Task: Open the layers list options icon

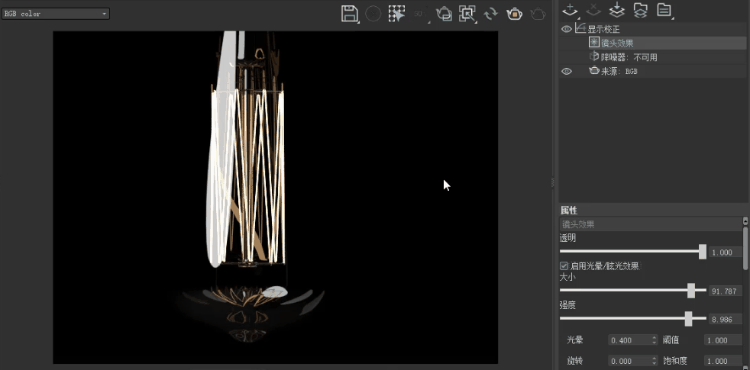Action: [x=664, y=10]
